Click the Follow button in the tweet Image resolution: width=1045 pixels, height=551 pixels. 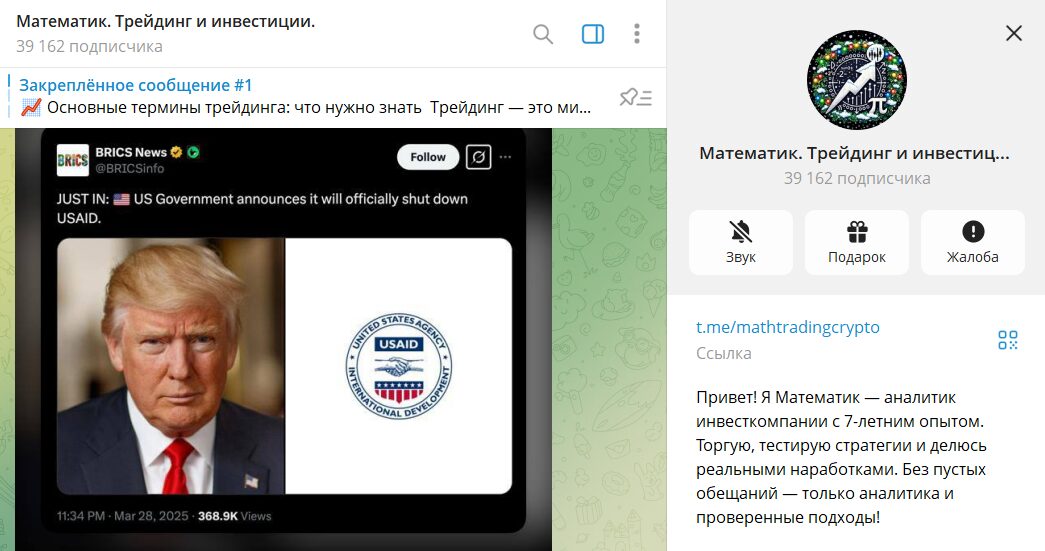tap(428, 157)
